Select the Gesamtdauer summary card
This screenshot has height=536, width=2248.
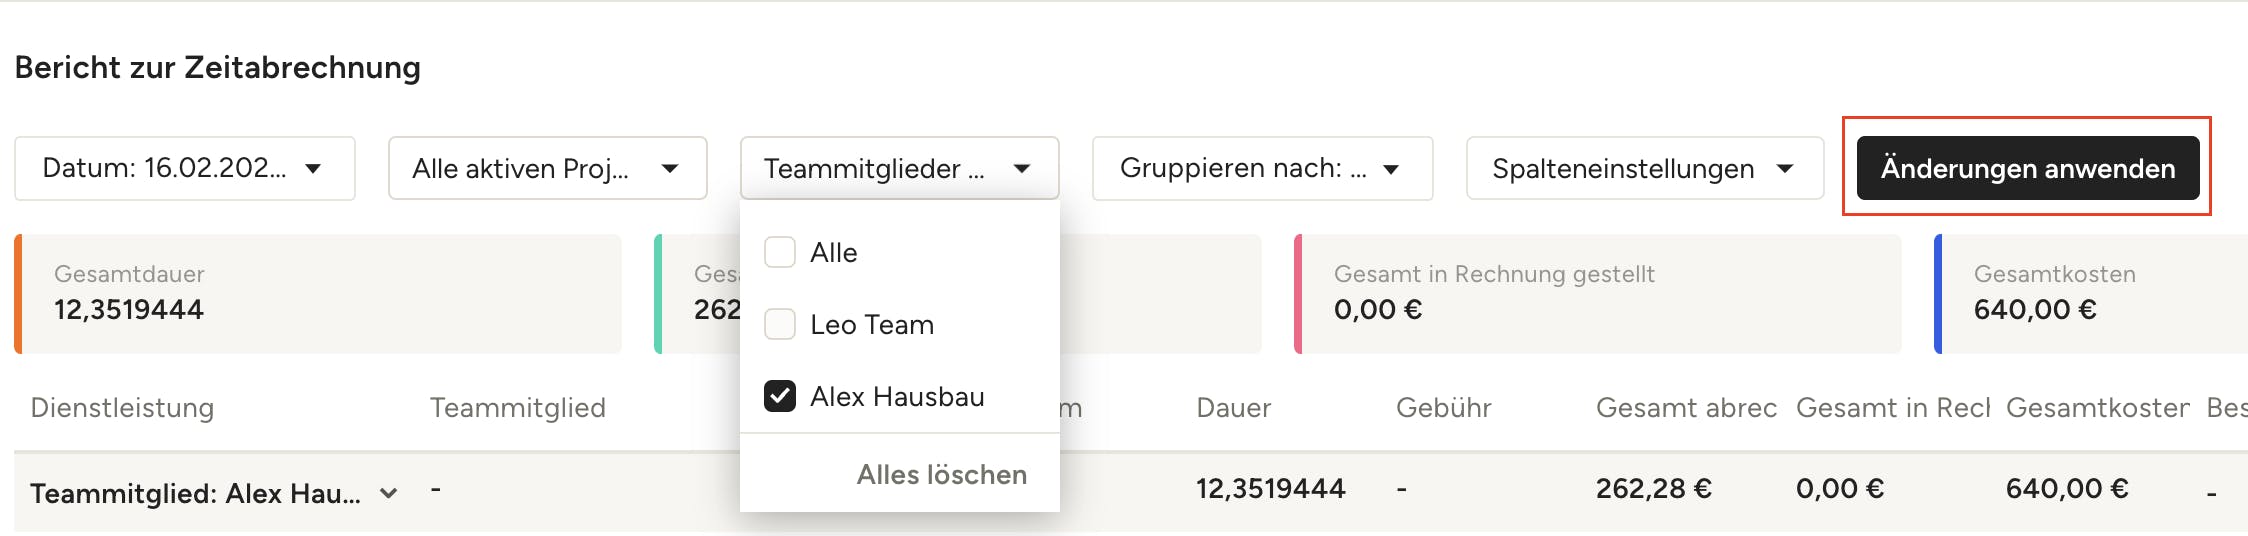[x=318, y=294]
